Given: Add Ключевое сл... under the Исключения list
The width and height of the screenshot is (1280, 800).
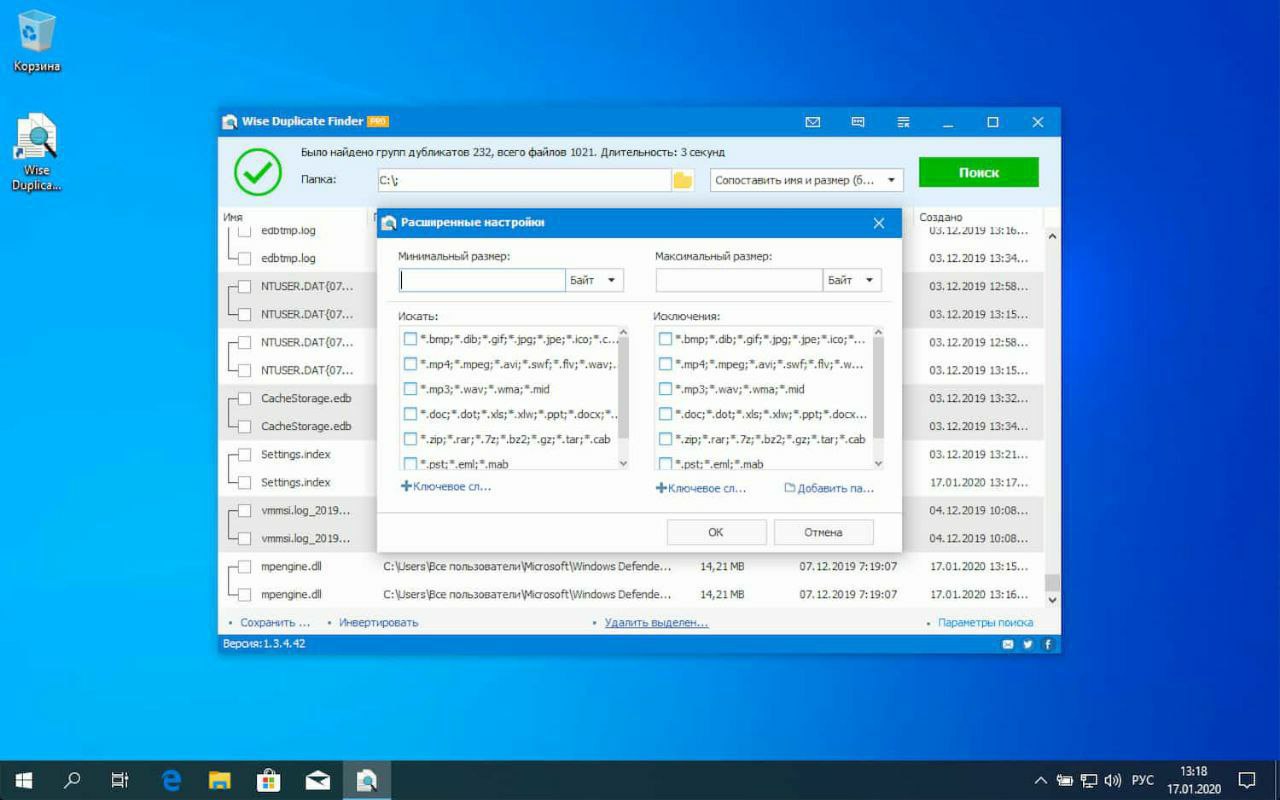Looking at the screenshot, I should tap(701, 488).
